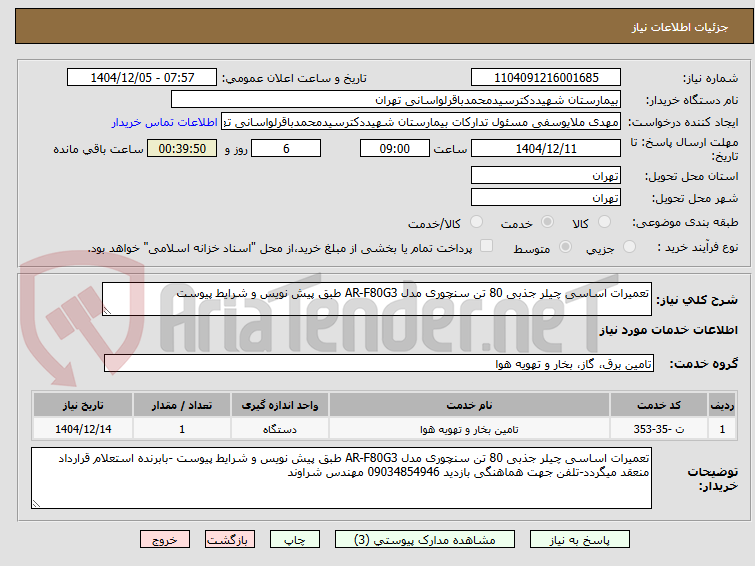Screen dimensions: 755x566
Task: Click the service group field 'تامین برق، گاز'
Action: pyautogui.click(x=378, y=363)
